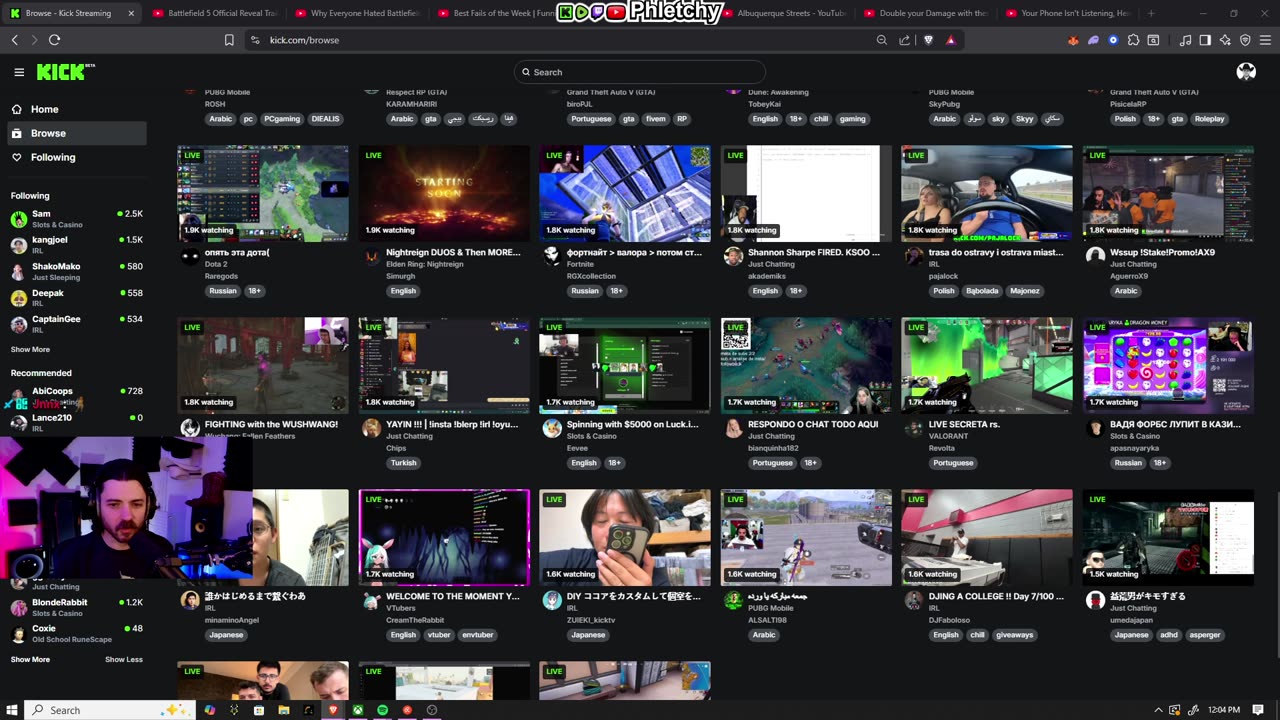
Task: Open CaptainGee channel in sidebar
Action: point(77,324)
